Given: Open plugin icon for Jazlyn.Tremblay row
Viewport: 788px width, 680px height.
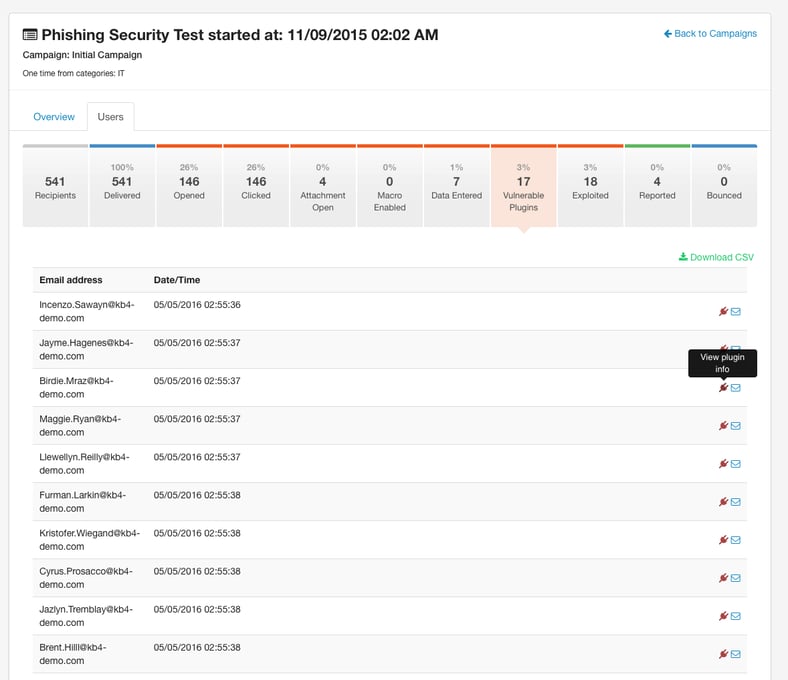Looking at the screenshot, I should point(723,616).
